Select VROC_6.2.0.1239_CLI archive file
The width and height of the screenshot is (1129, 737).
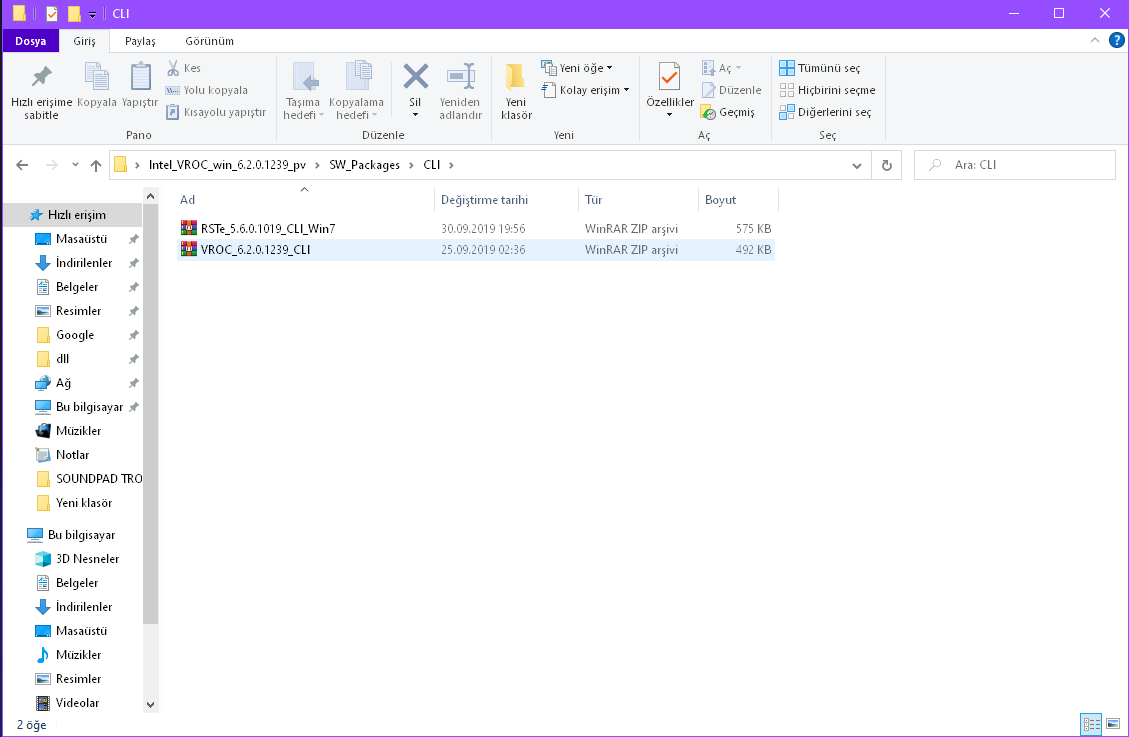tap(476, 250)
